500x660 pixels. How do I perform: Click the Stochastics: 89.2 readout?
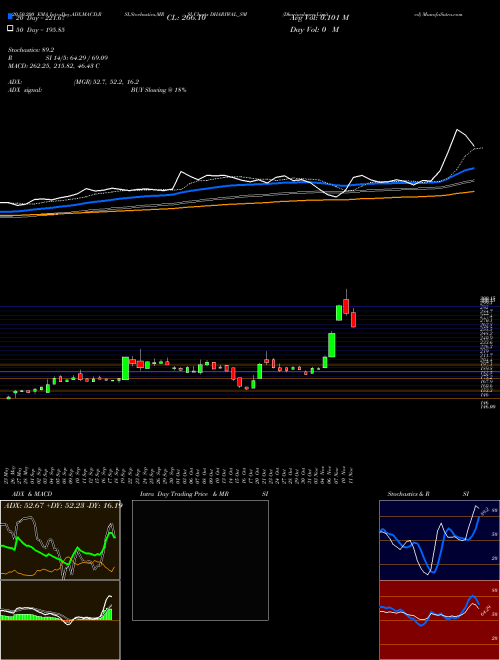32,50
